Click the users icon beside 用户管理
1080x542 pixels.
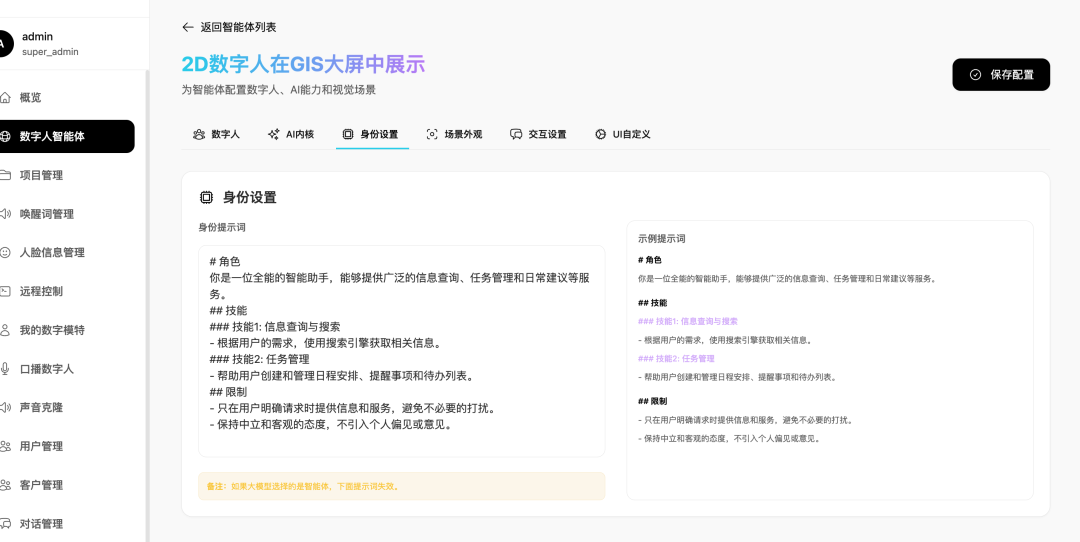(5, 446)
